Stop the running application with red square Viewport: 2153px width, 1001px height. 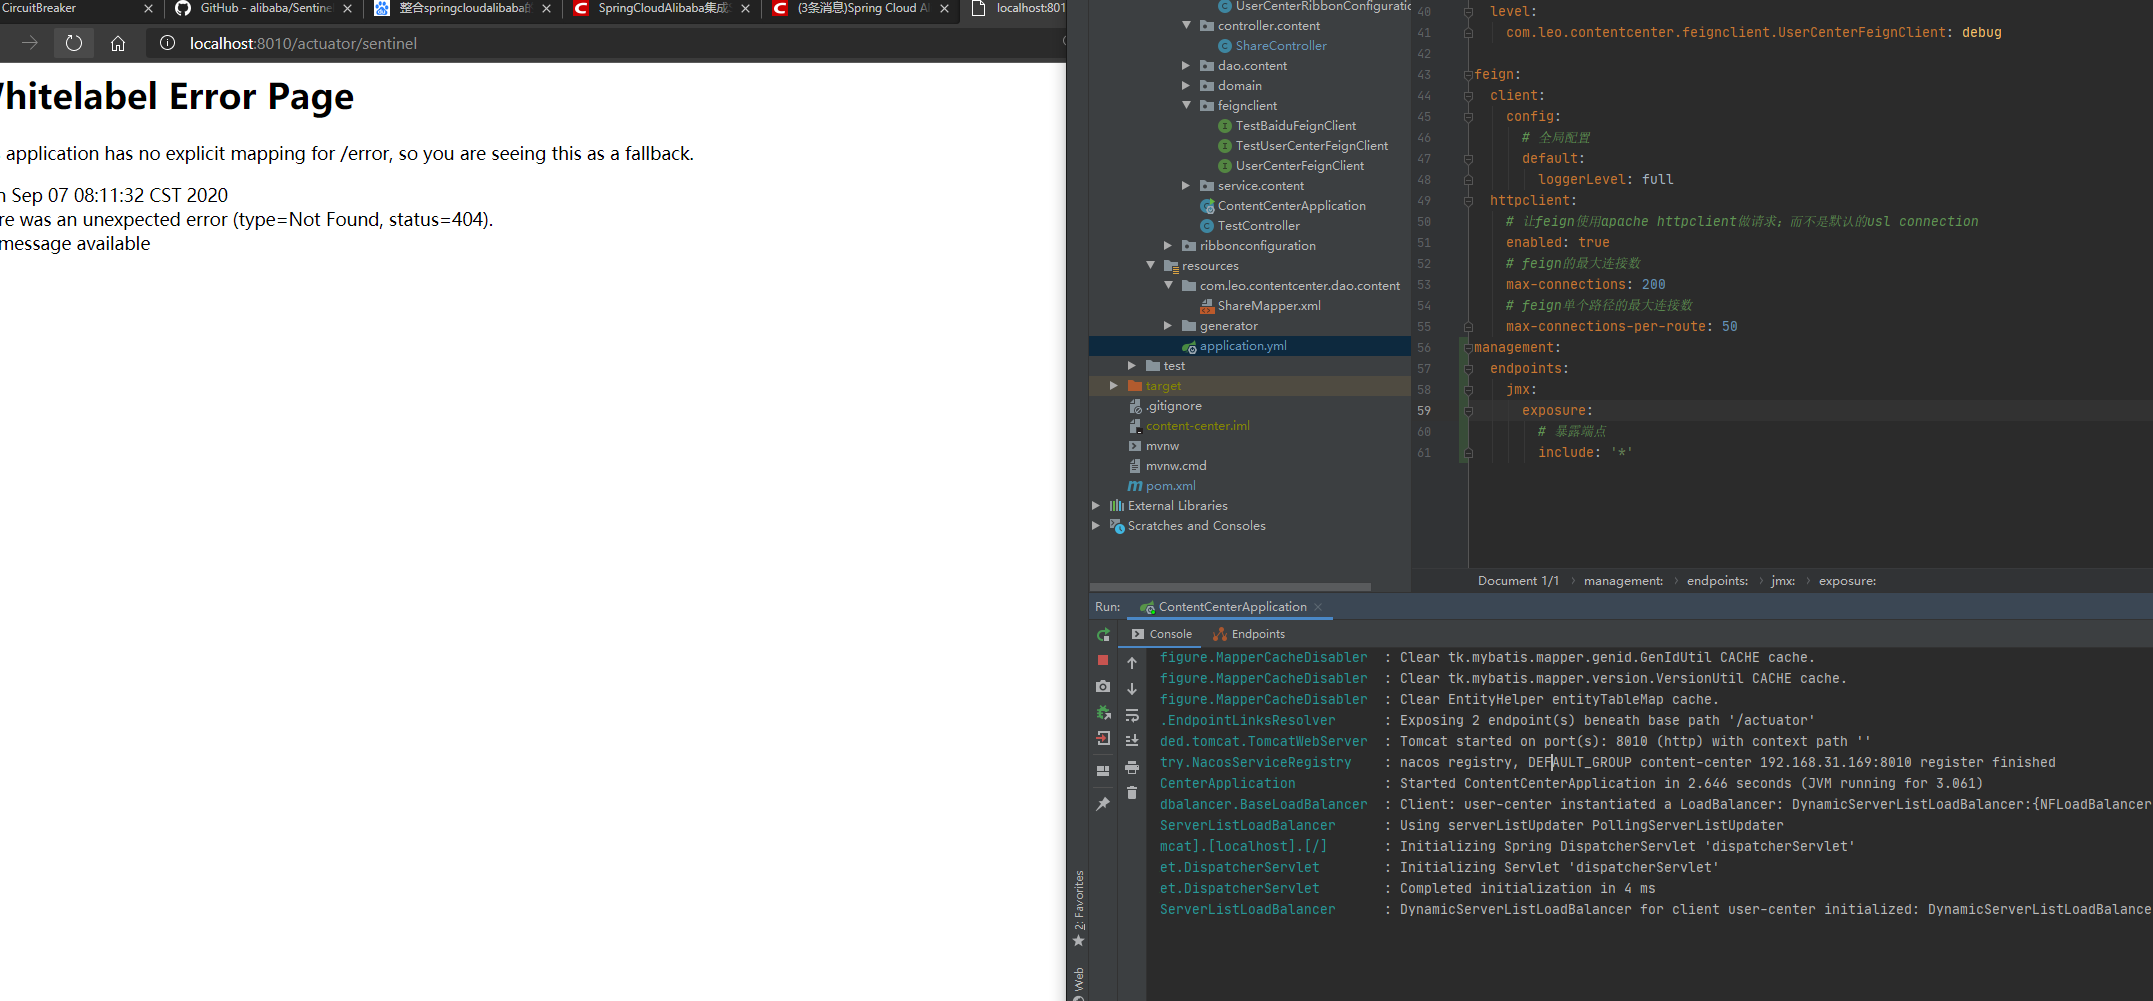[1103, 660]
